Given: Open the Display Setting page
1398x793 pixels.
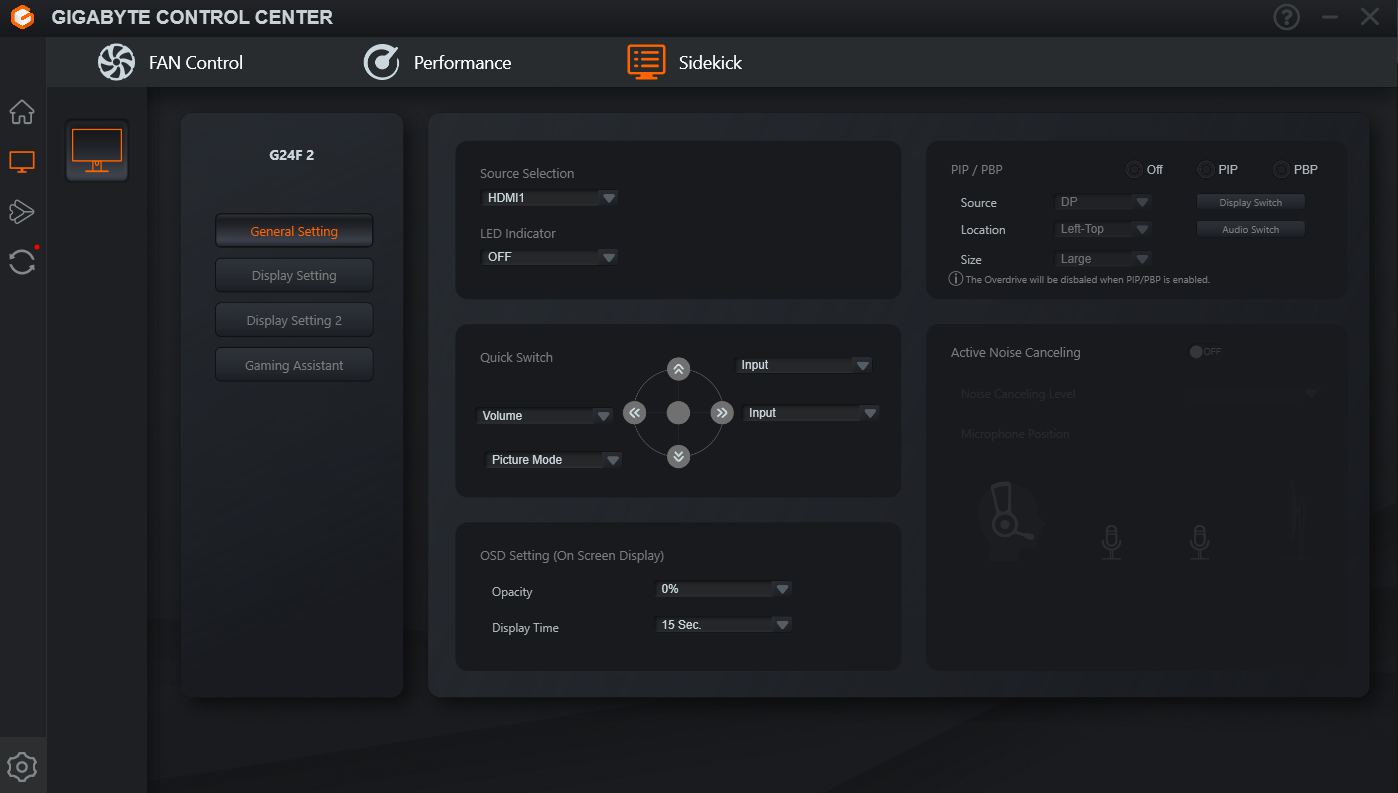Looking at the screenshot, I should coord(294,275).
